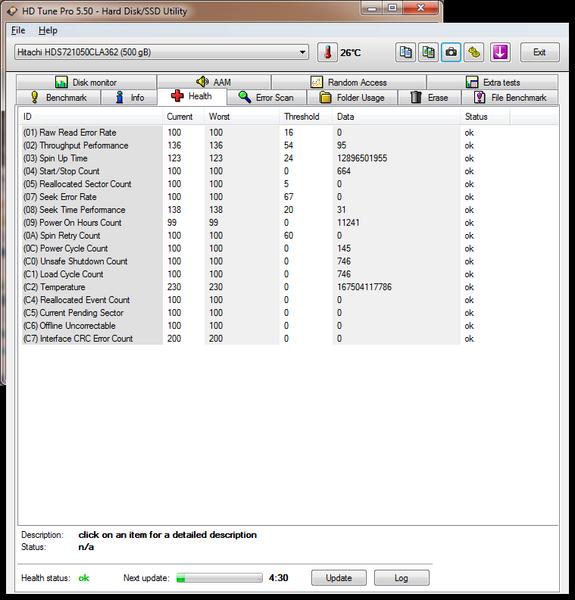Click the Threshold column header
575x600 pixels.
pos(306,117)
